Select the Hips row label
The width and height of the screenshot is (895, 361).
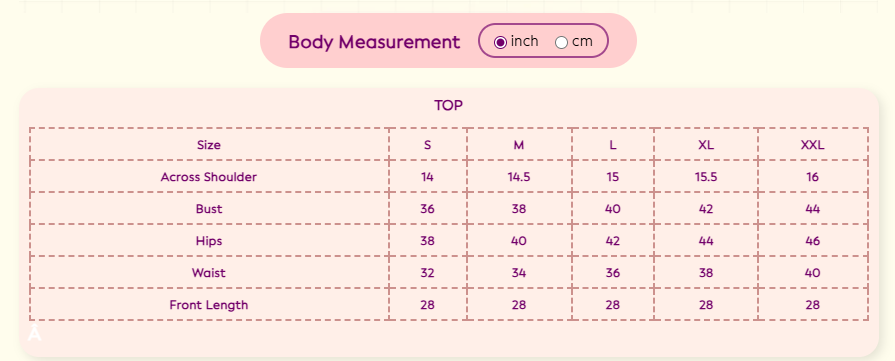[x=209, y=241]
